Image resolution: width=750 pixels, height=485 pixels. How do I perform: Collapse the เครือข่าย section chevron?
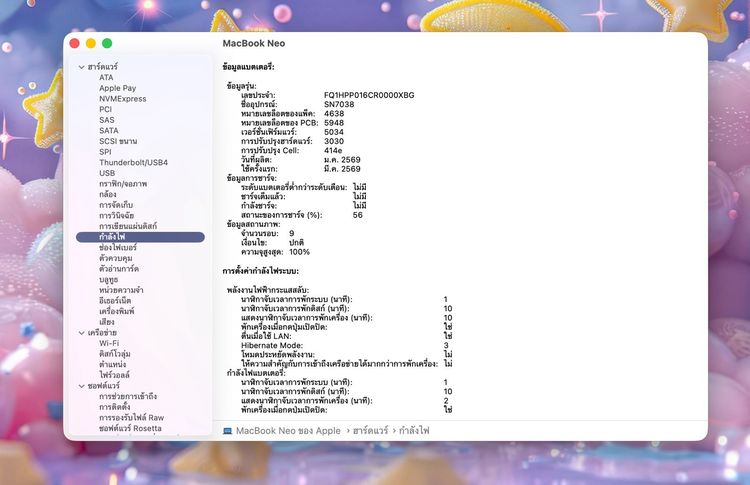coord(82,332)
